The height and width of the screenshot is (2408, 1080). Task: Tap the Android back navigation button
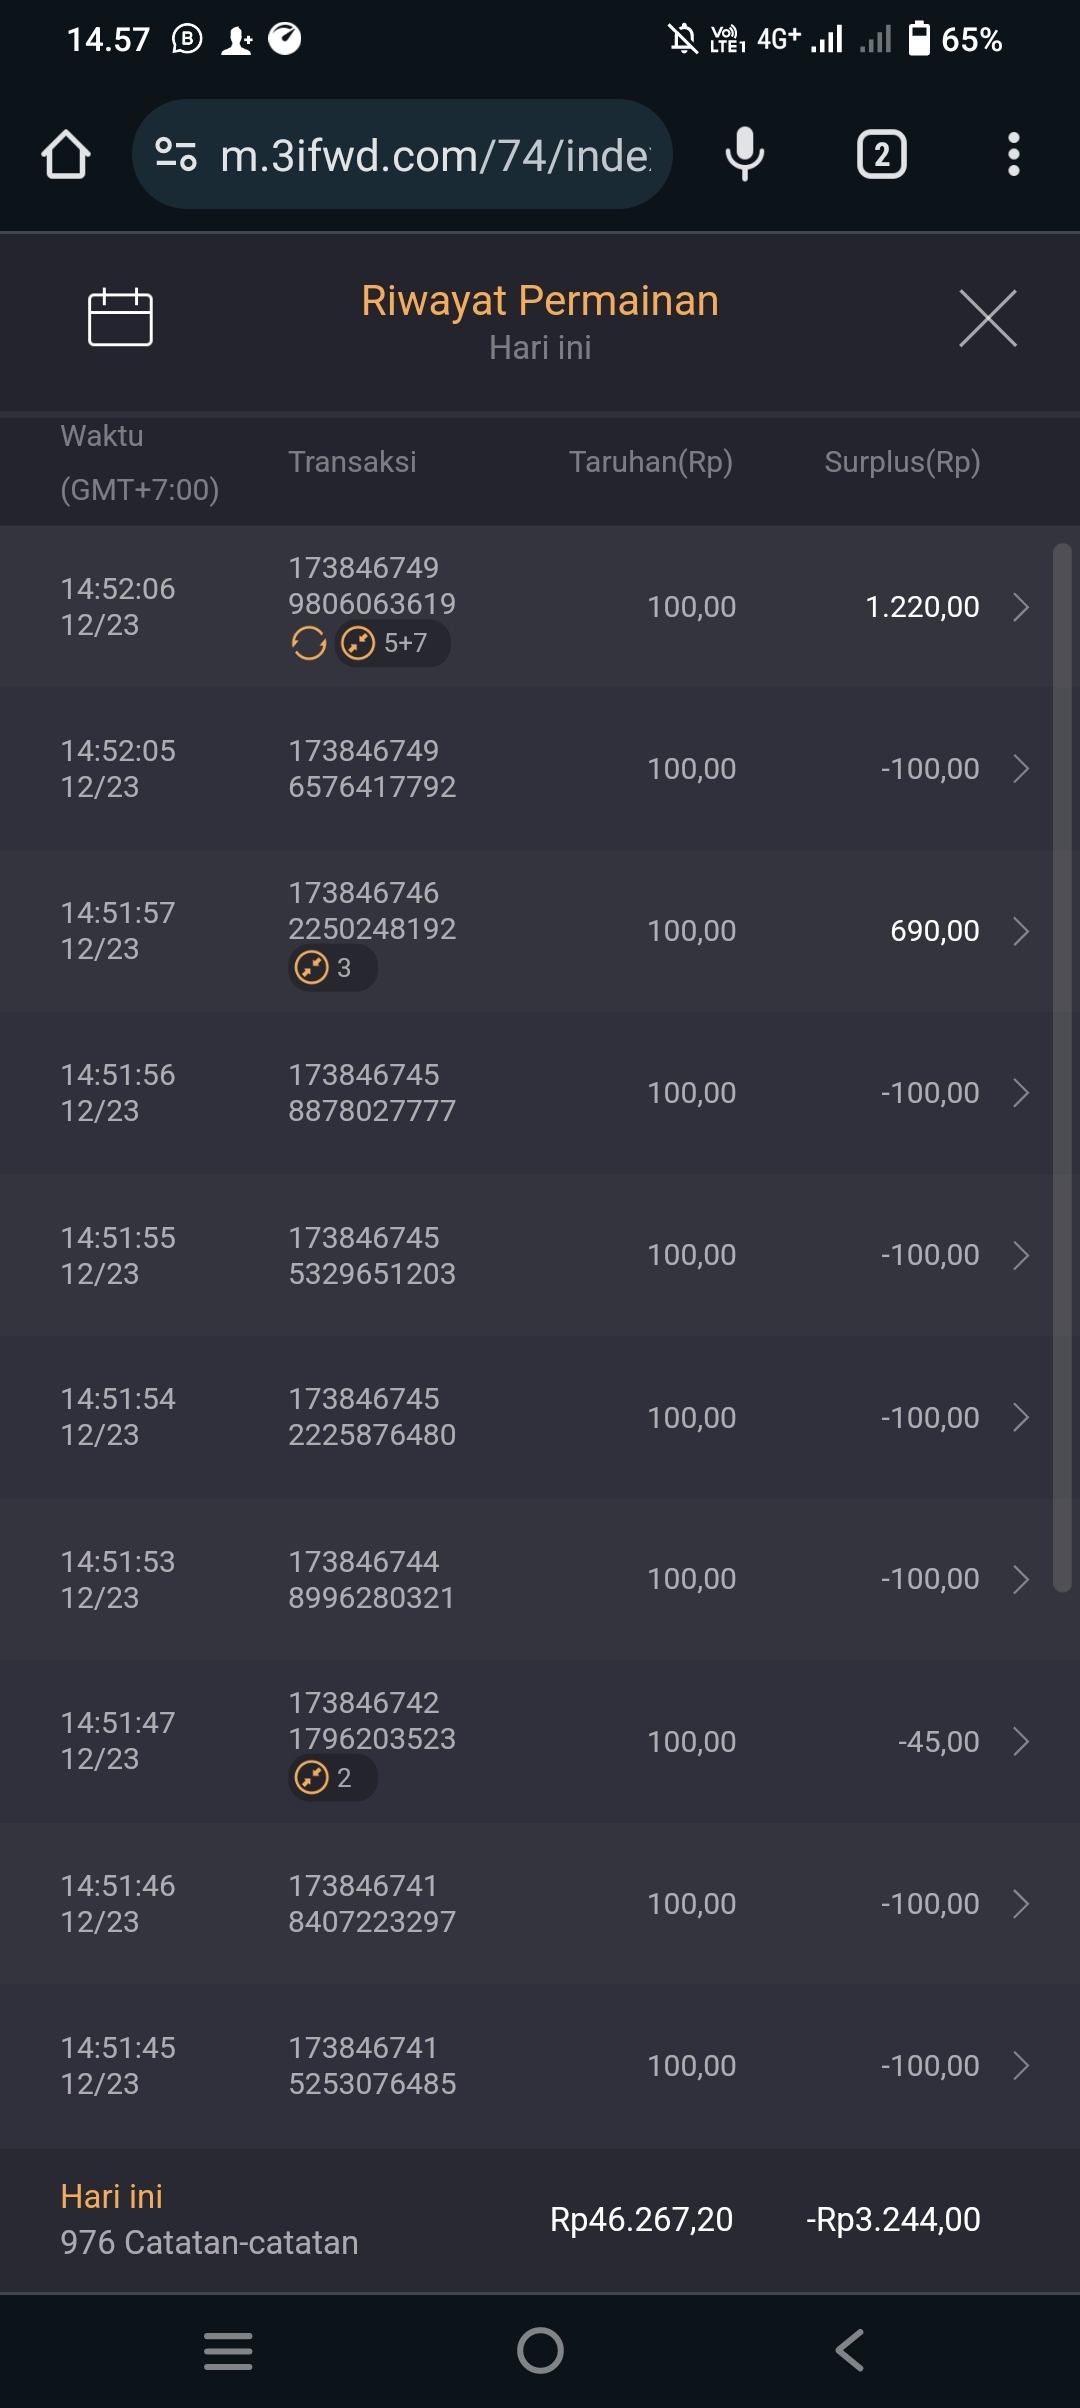pyautogui.click(x=849, y=2350)
